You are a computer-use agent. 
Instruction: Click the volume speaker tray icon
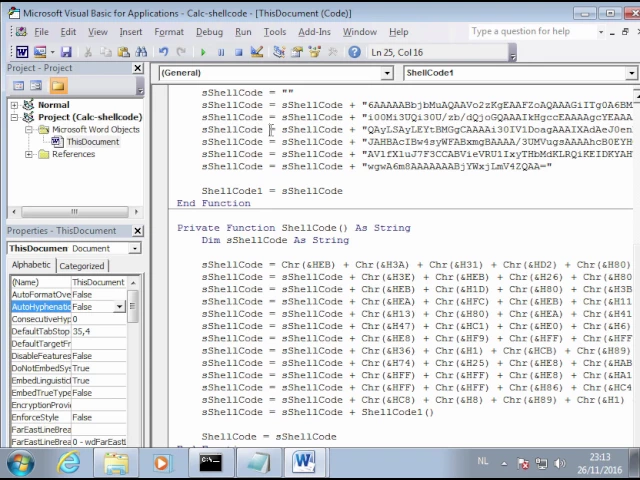pyautogui.click(x=559, y=463)
